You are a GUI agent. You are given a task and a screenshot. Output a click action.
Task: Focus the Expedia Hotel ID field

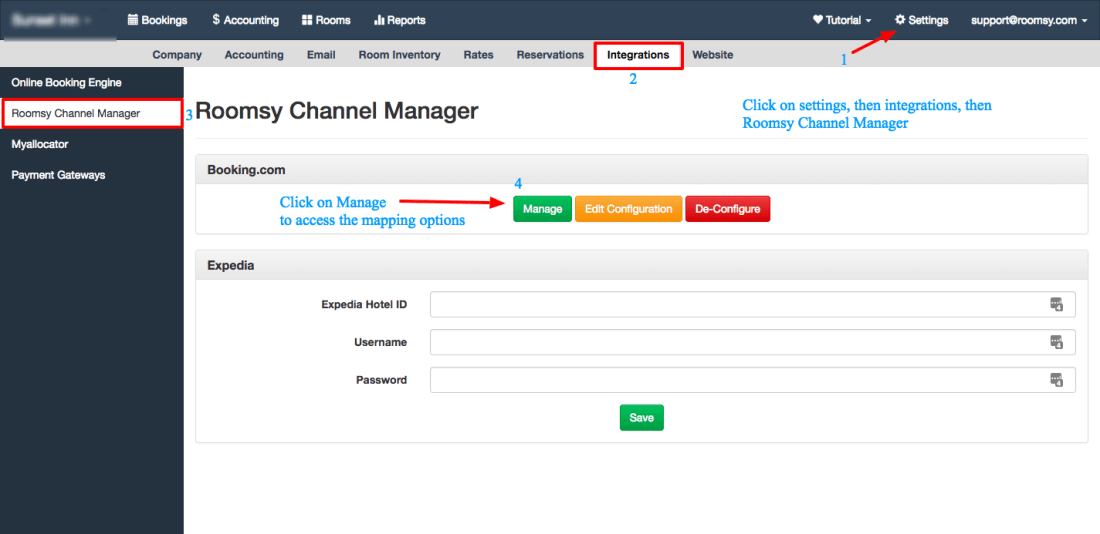tap(752, 305)
